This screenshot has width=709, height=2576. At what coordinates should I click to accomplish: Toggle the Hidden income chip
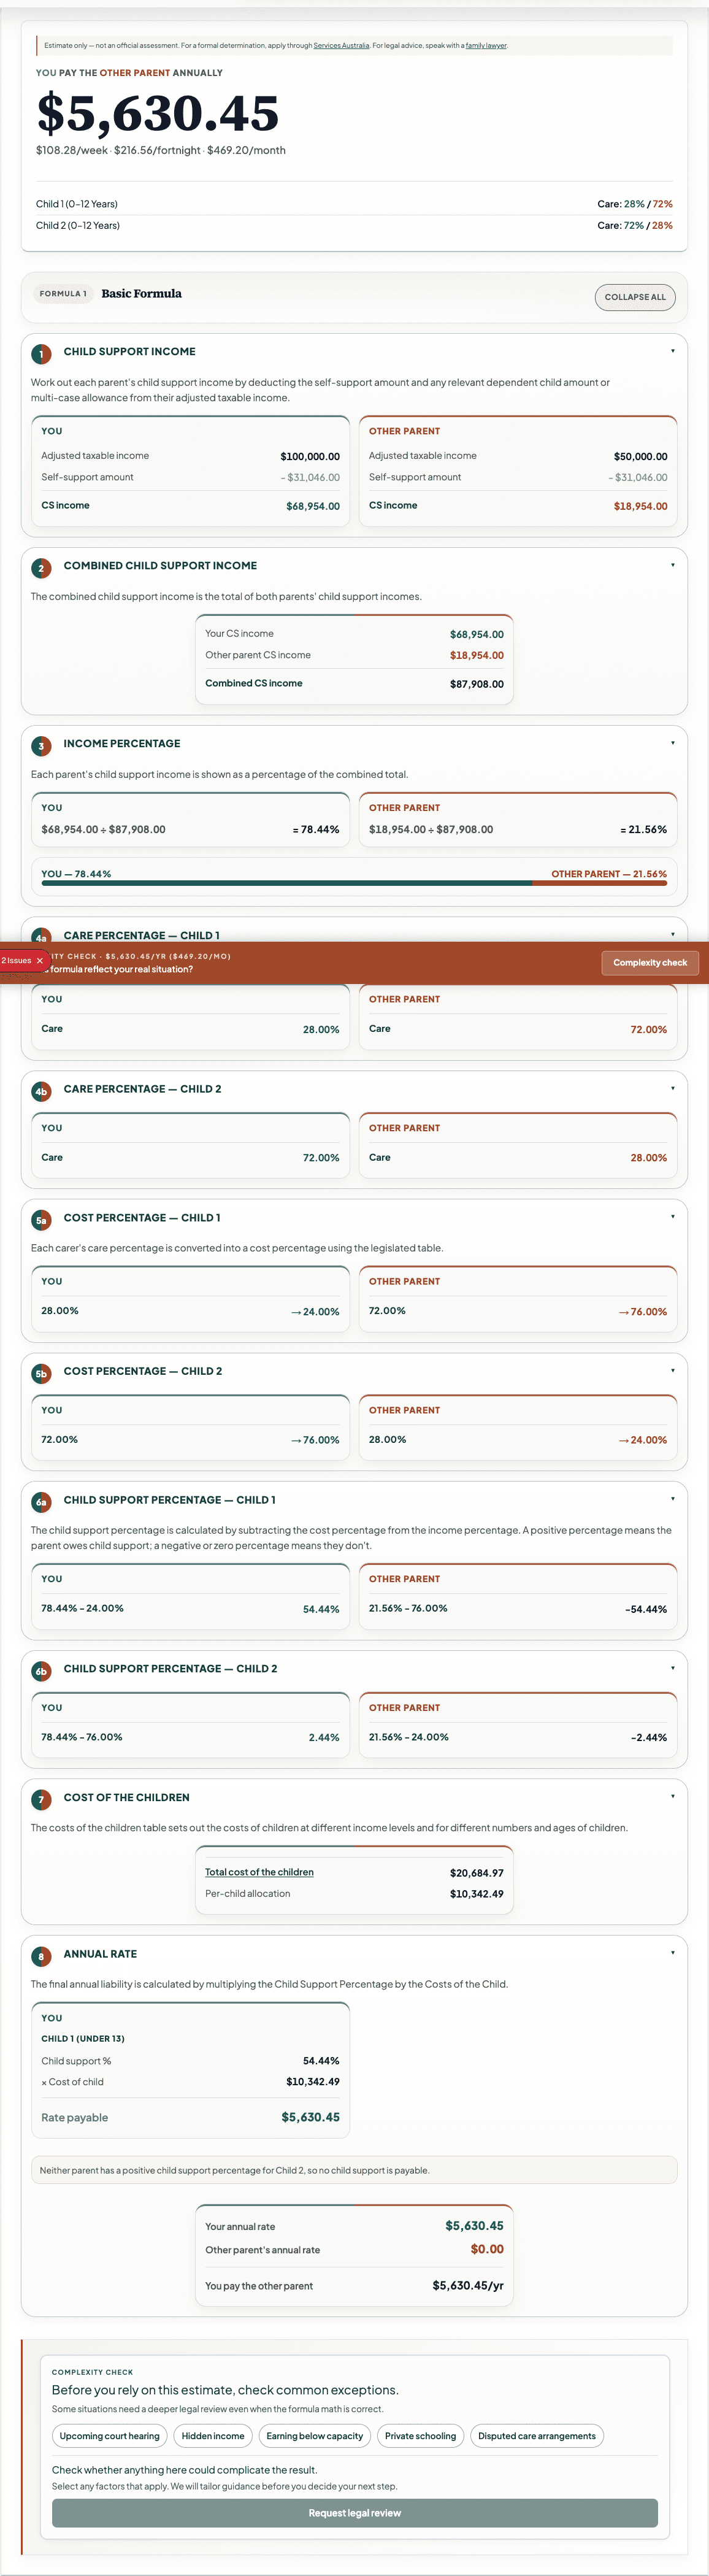[x=213, y=2436]
